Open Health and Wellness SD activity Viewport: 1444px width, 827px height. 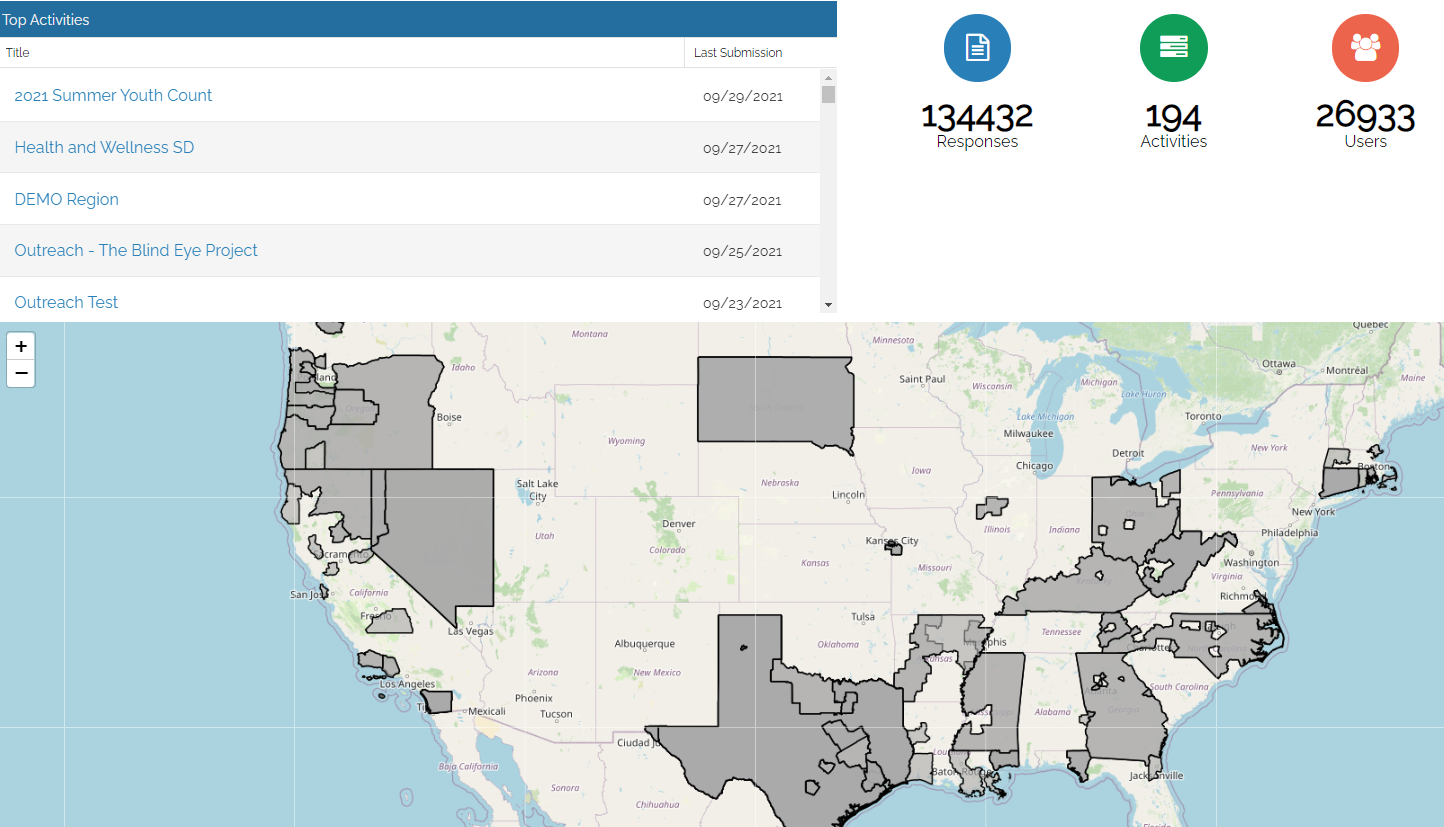tap(104, 148)
